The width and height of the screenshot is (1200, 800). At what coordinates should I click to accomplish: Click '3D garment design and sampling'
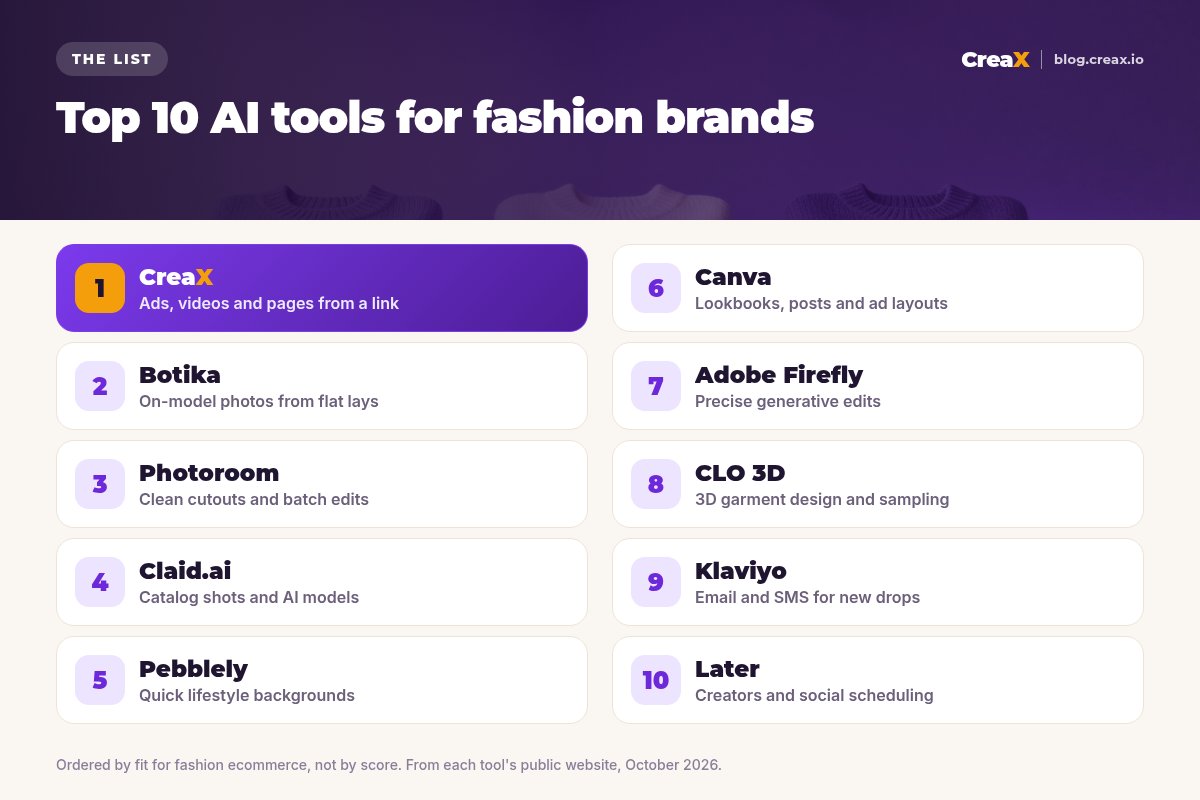(x=822, y=499)
